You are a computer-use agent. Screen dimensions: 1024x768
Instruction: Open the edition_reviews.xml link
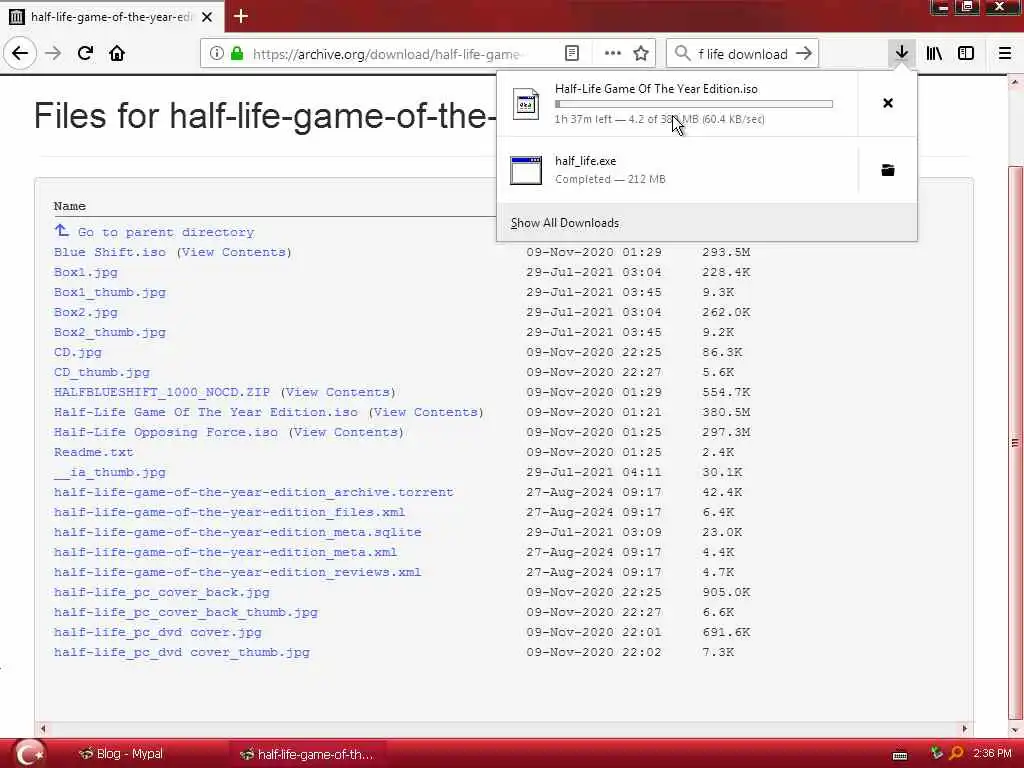[238, 572]
